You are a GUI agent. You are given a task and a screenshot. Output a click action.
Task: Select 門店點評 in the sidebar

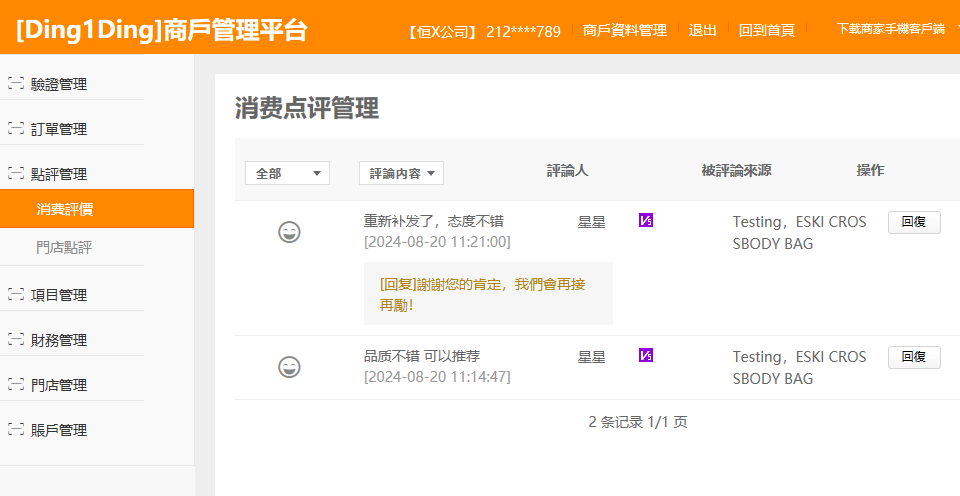pos(65,246)
